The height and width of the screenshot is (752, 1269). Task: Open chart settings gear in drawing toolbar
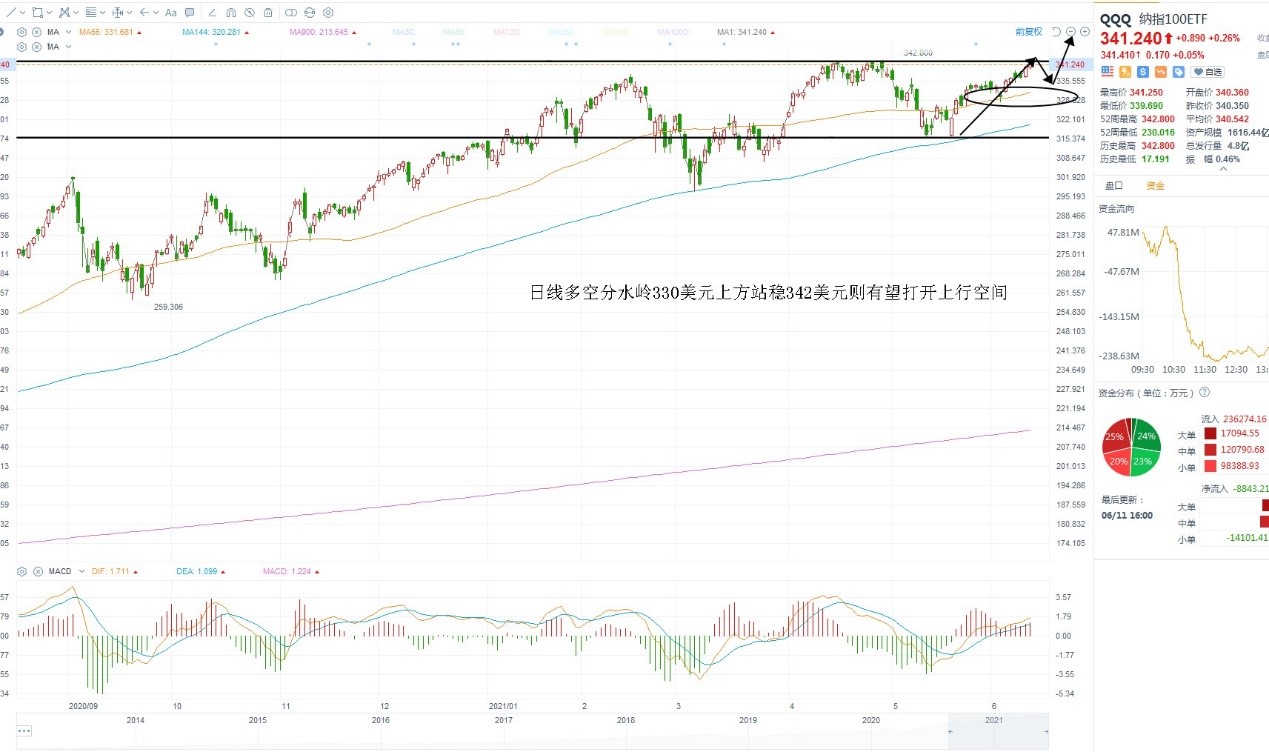[328, 13]
